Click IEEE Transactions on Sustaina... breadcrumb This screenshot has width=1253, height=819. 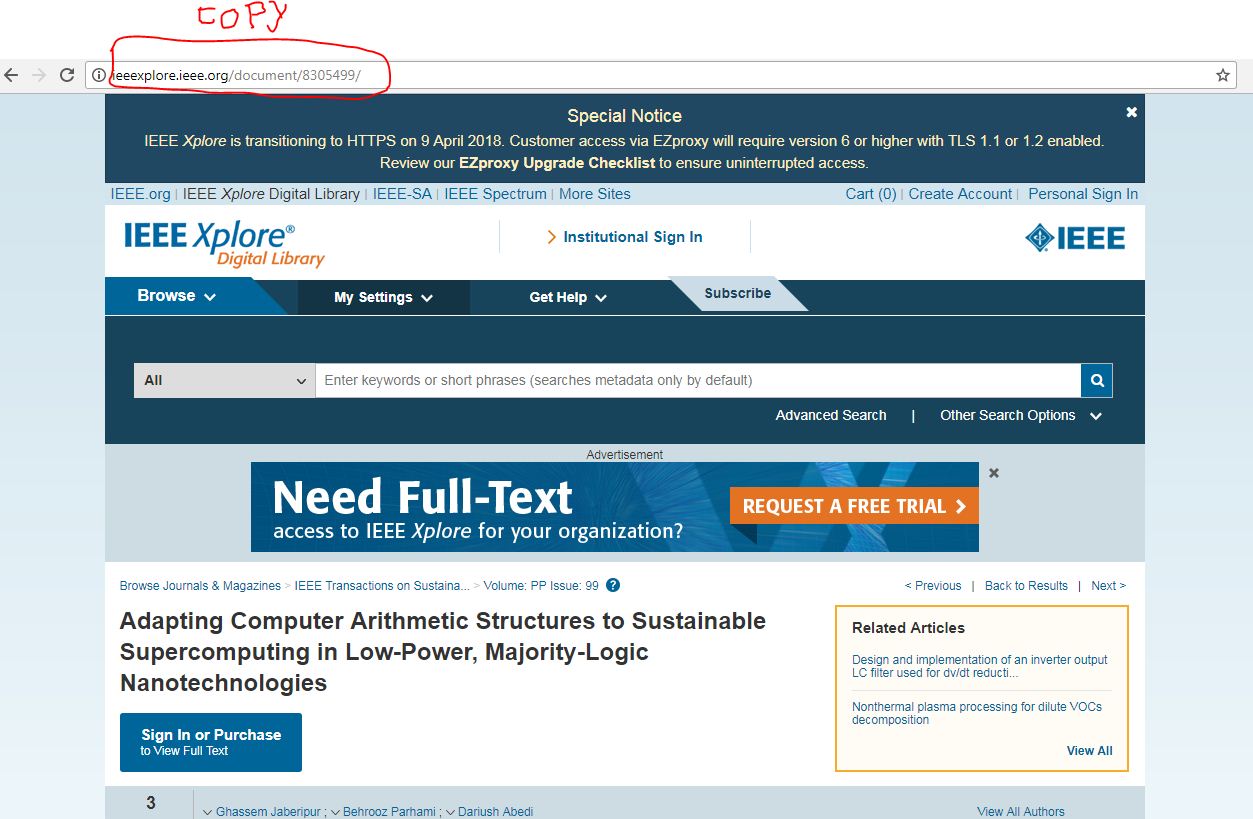(x=382, y=586)
